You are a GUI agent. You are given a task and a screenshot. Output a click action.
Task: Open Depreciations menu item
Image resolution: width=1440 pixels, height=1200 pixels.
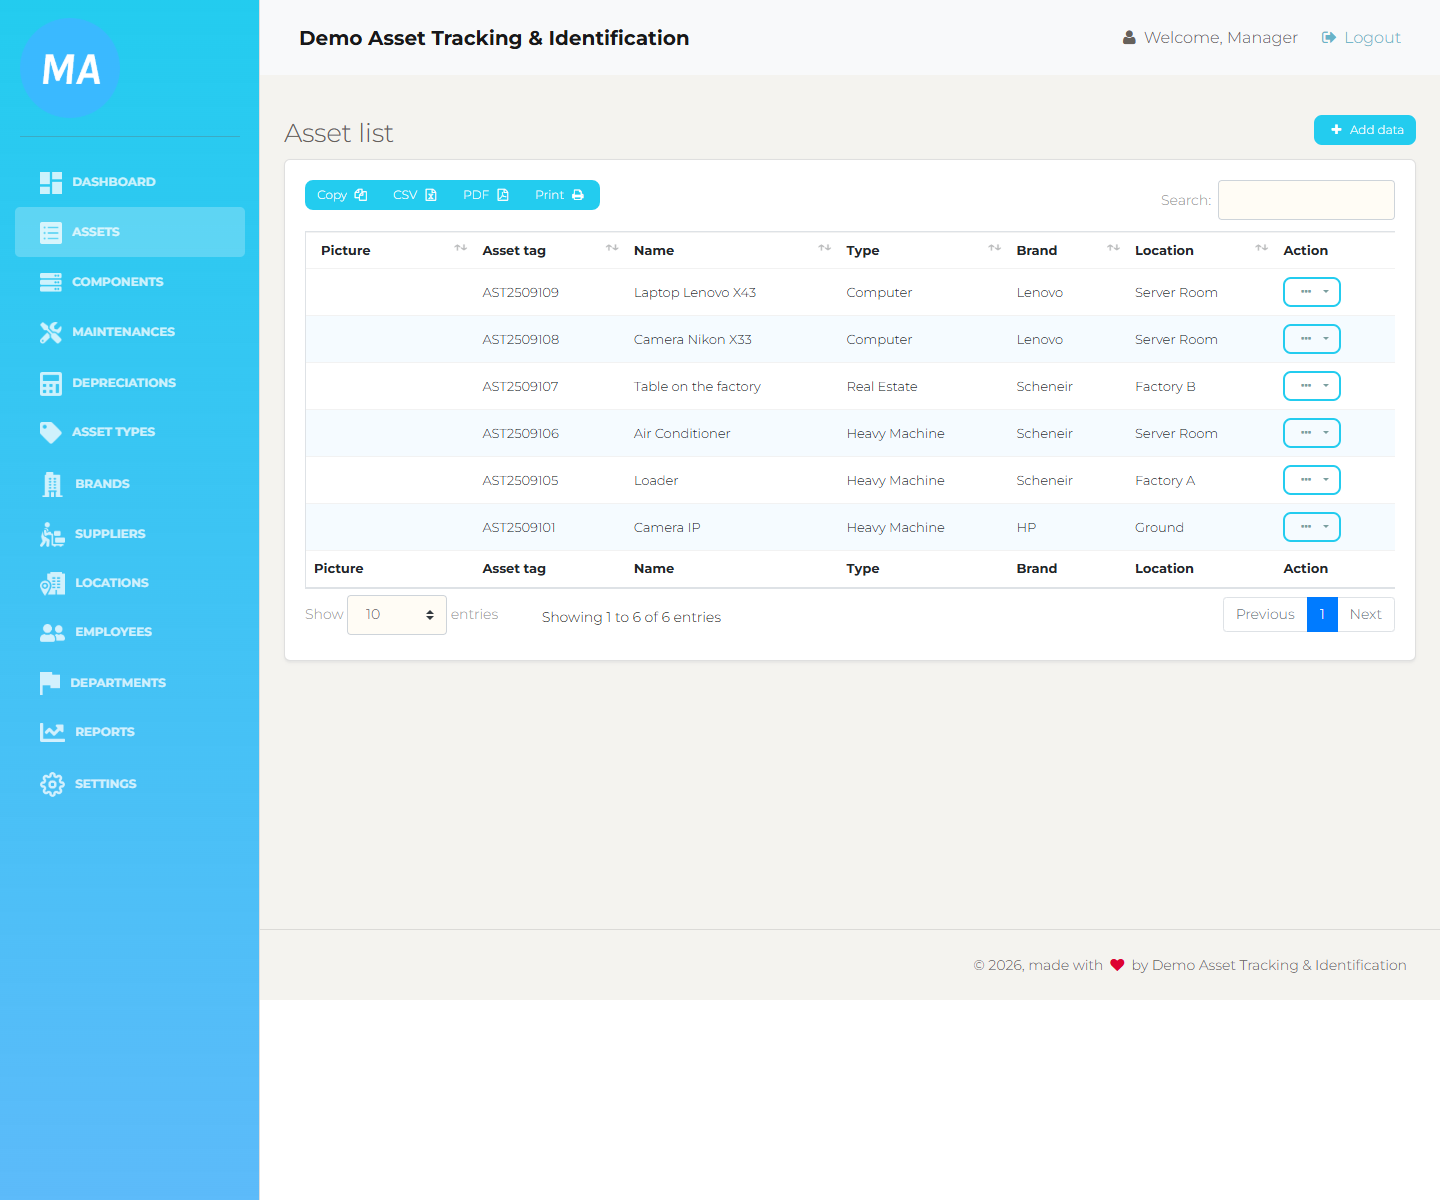(x=130, y=383)
